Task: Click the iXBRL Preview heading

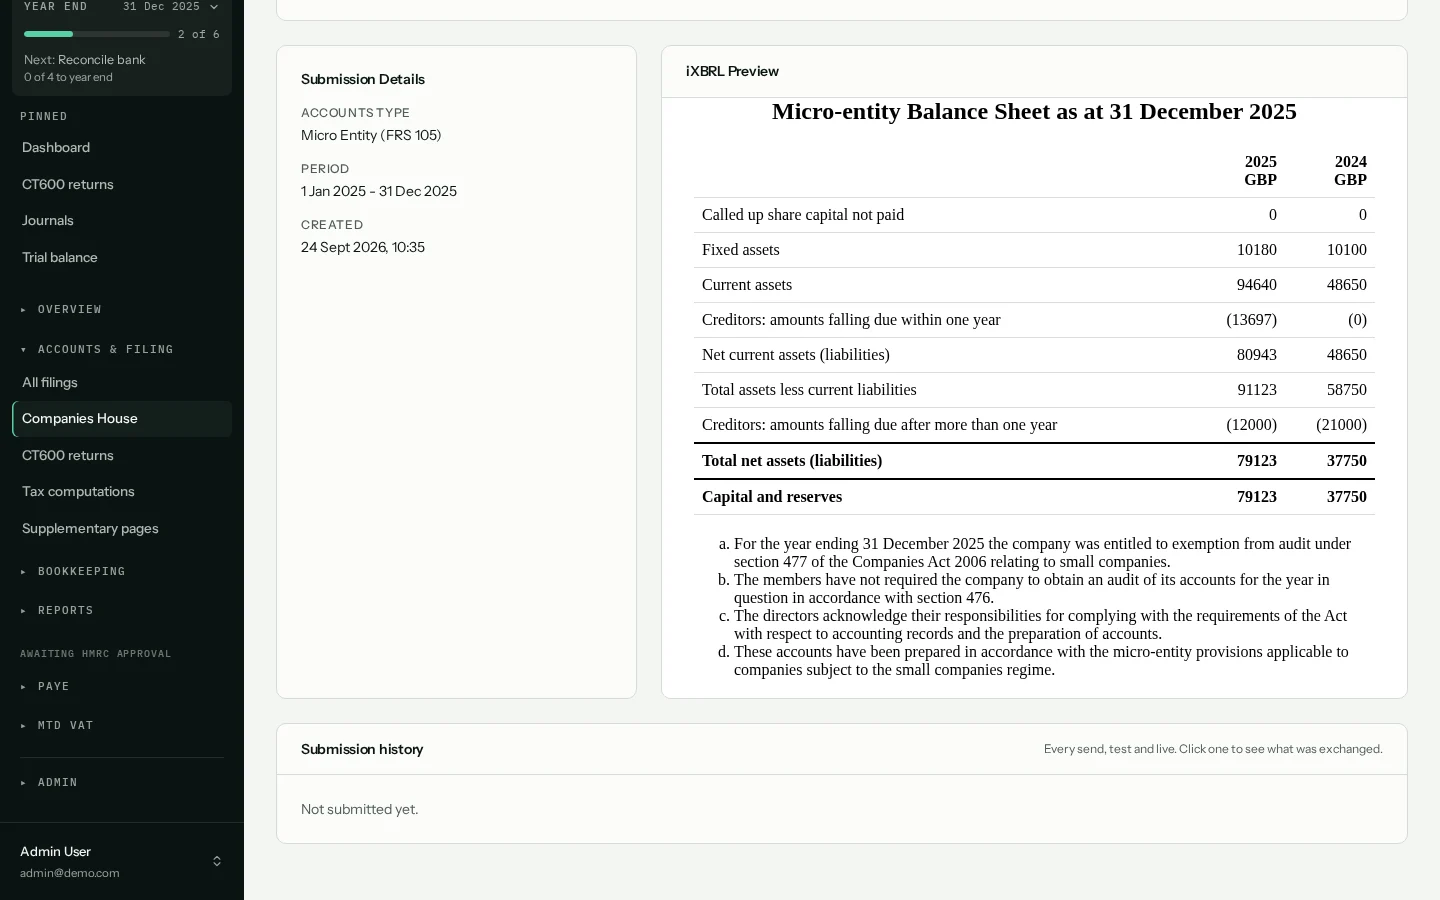Action: pos(732,72)
